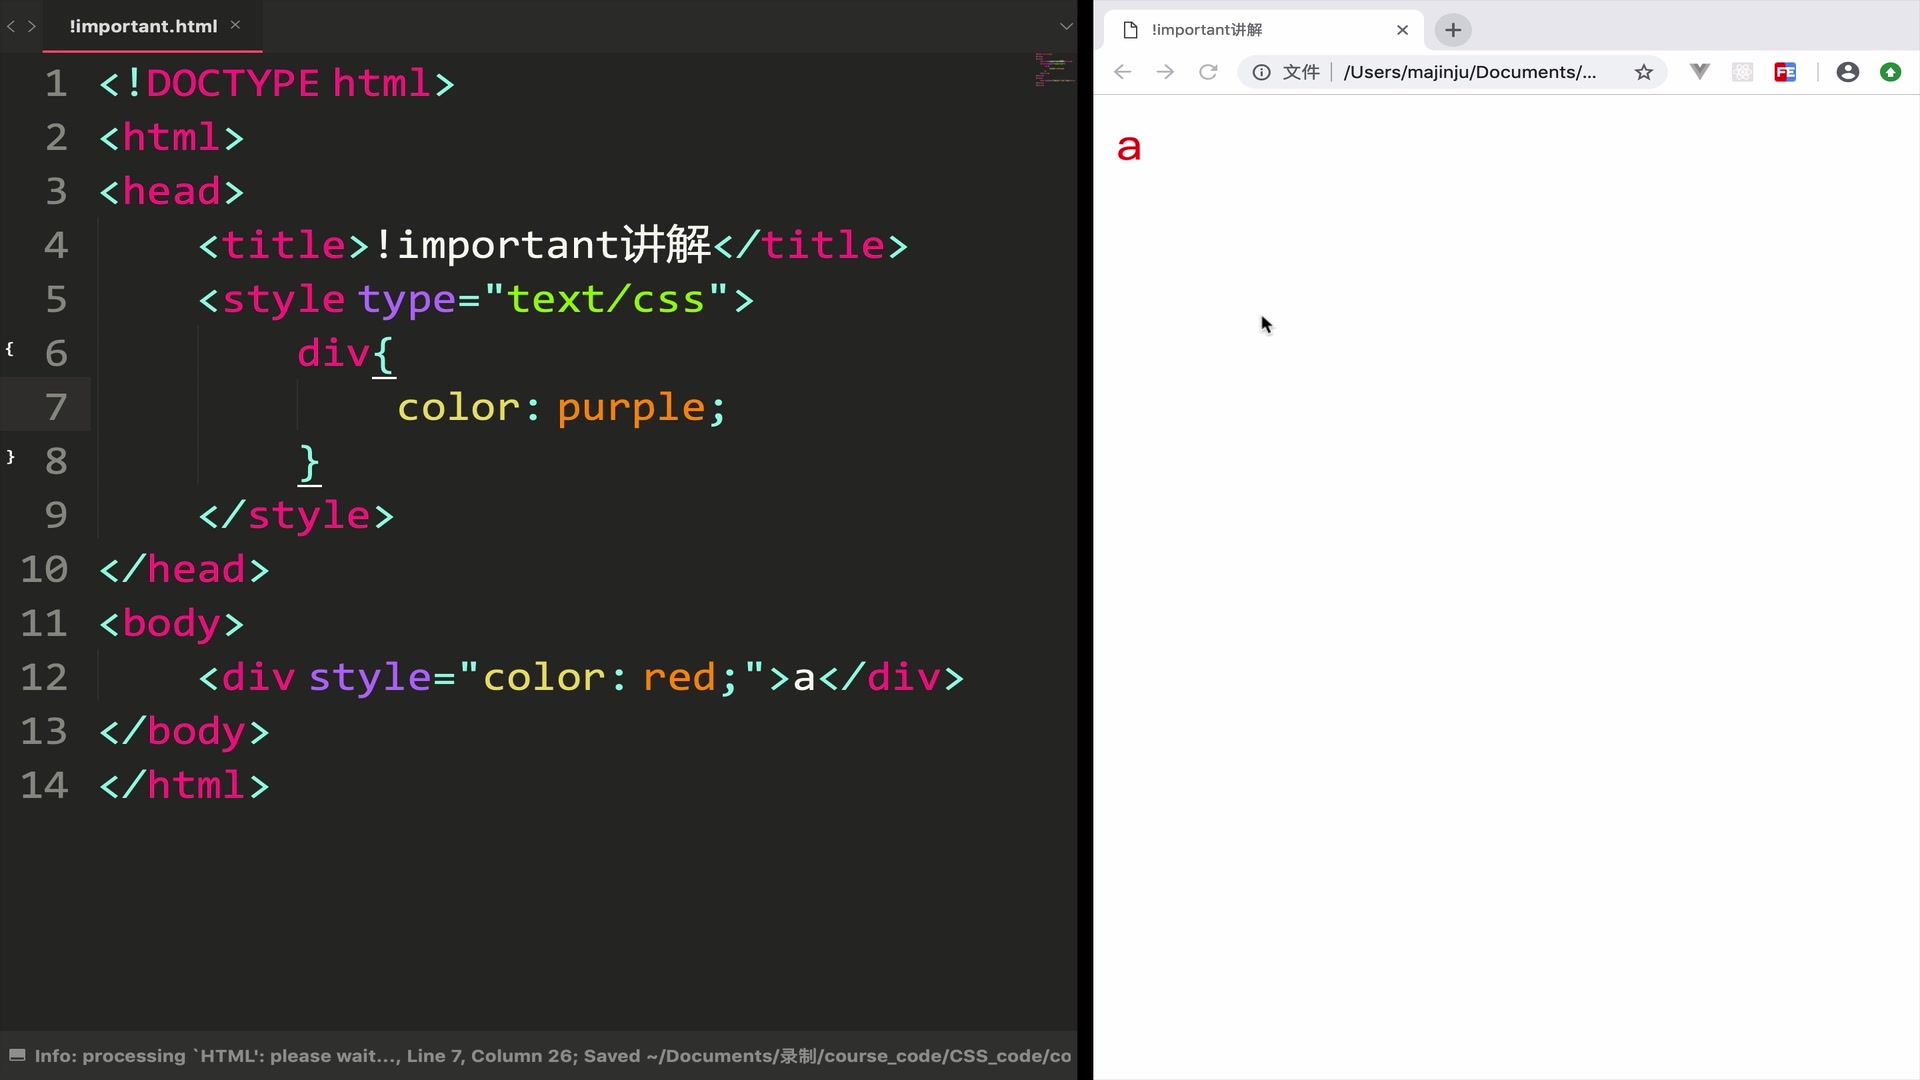Bookmark this page with the star icon
The height and width of the screenshot is (1080, 1920).
tap(1643, 72)
